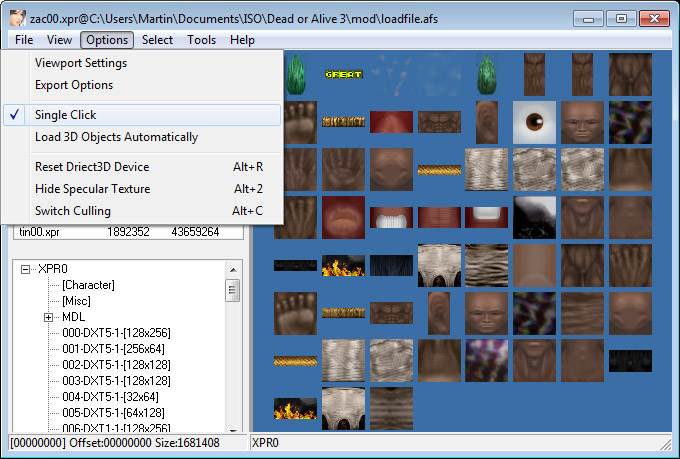Maximize the zac00.xpr window
680x459 pixels.
tap(621, 19)
